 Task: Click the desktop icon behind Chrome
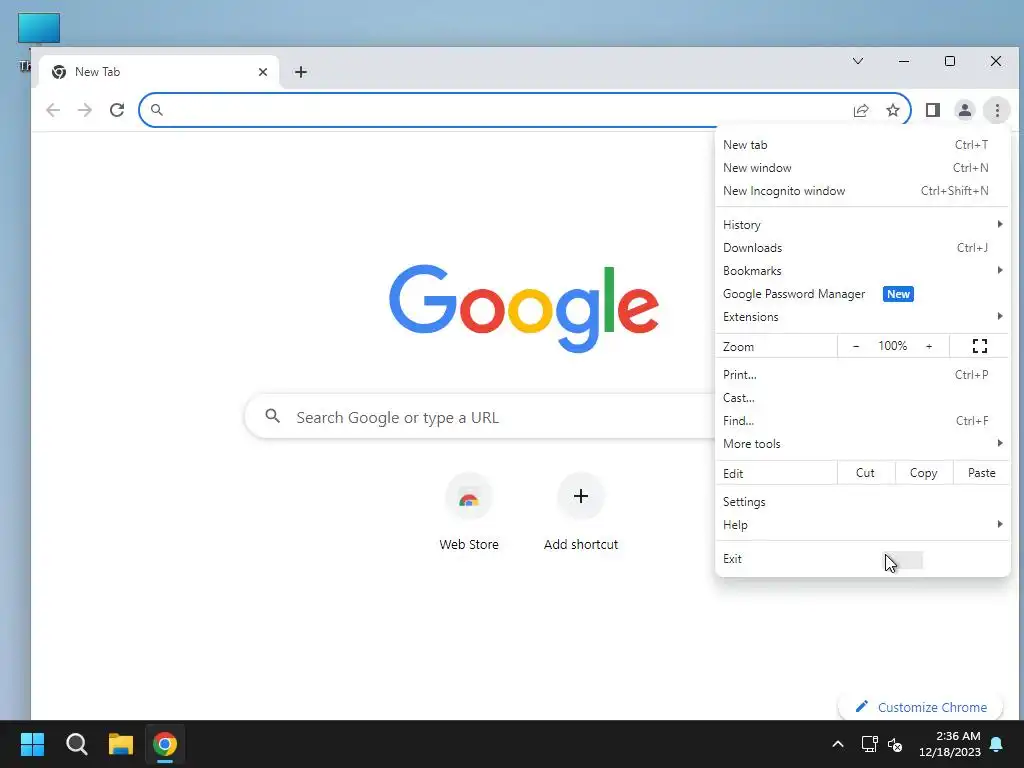tap(39, 29)
